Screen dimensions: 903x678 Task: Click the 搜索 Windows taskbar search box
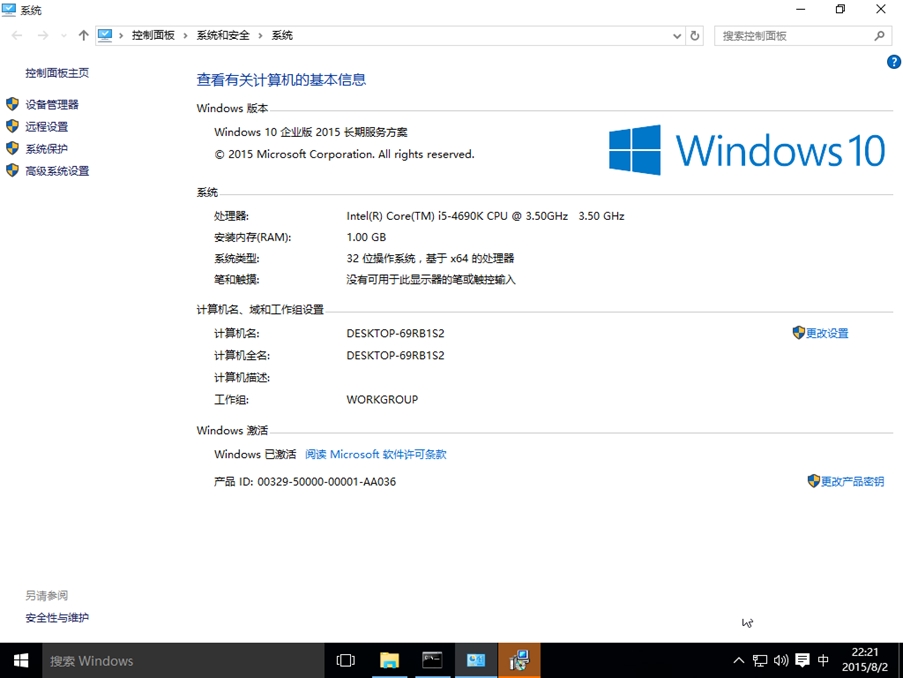point(183,661)
